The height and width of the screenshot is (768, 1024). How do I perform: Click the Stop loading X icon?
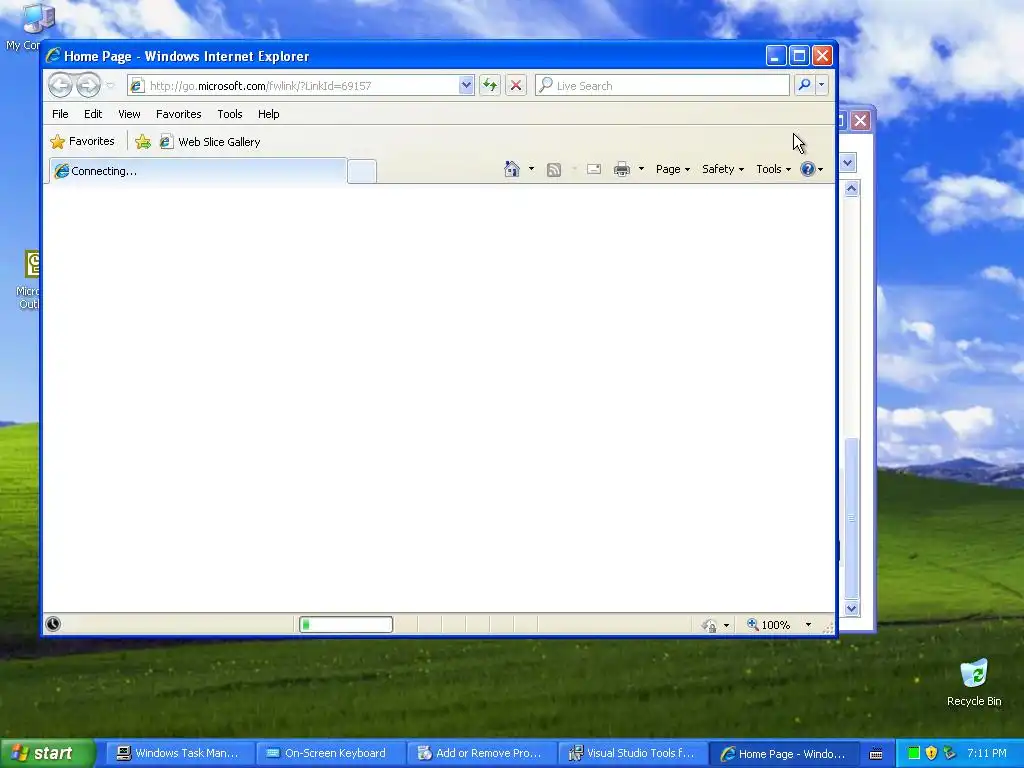516,86
